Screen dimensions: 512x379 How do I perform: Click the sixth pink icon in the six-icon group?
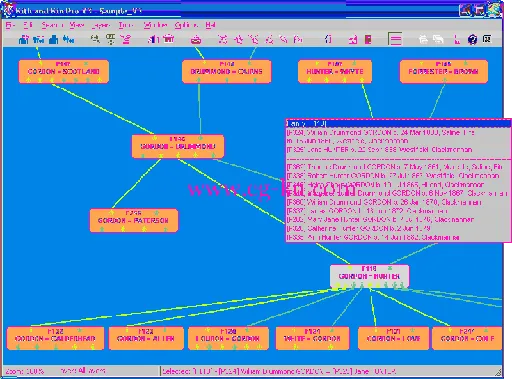pos(298,40)
